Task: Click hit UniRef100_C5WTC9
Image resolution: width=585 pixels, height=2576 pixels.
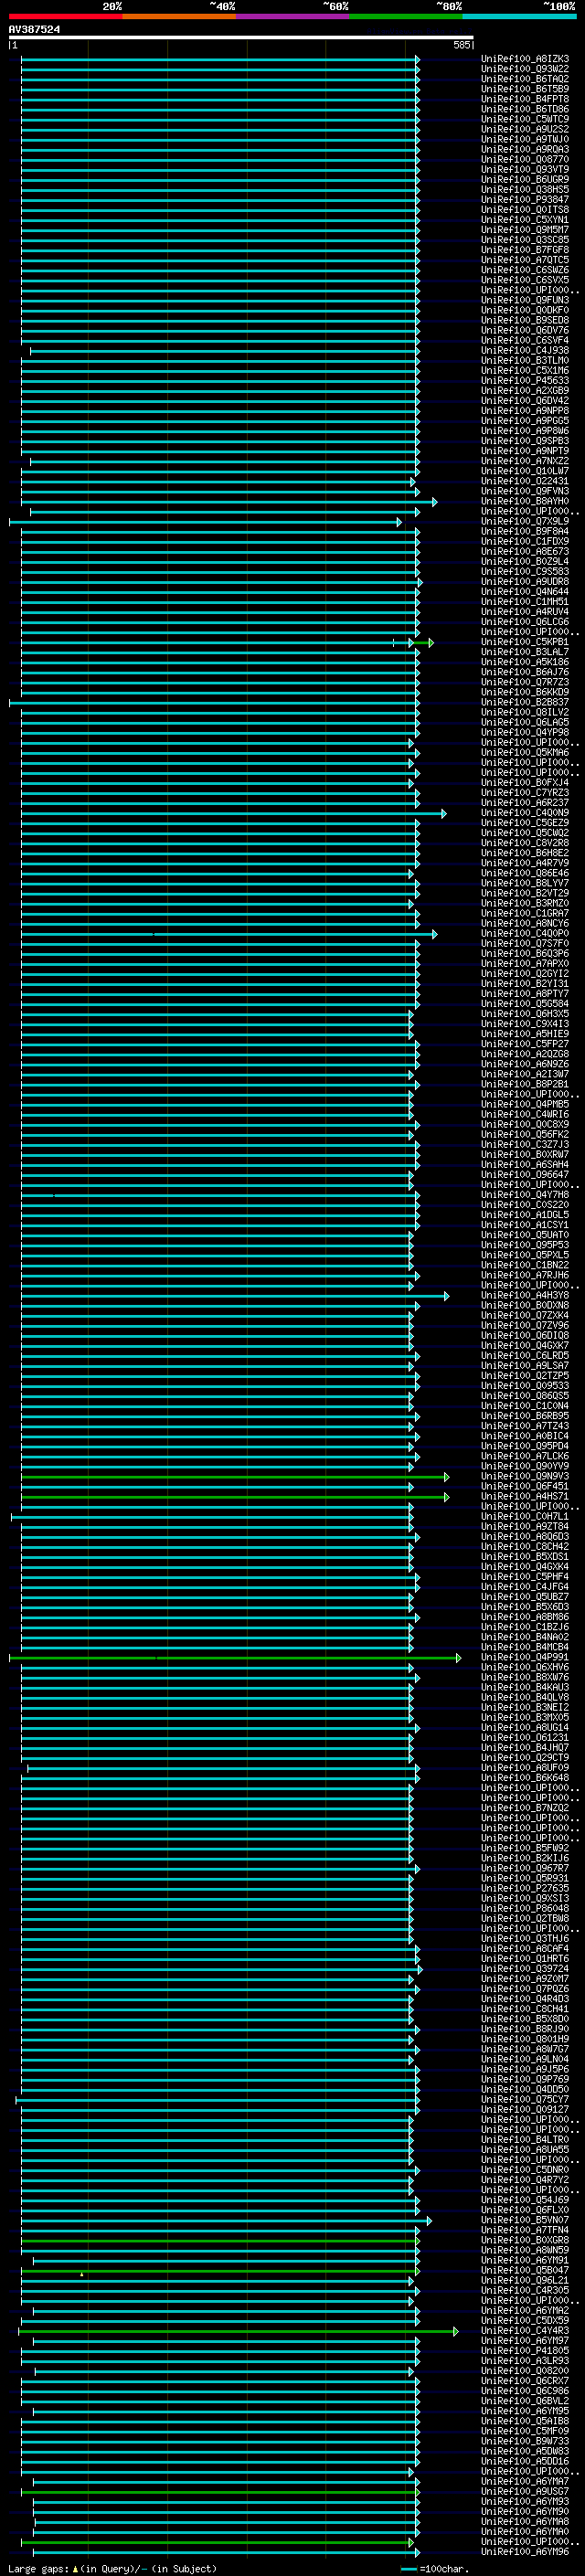Action: [525, 120]
